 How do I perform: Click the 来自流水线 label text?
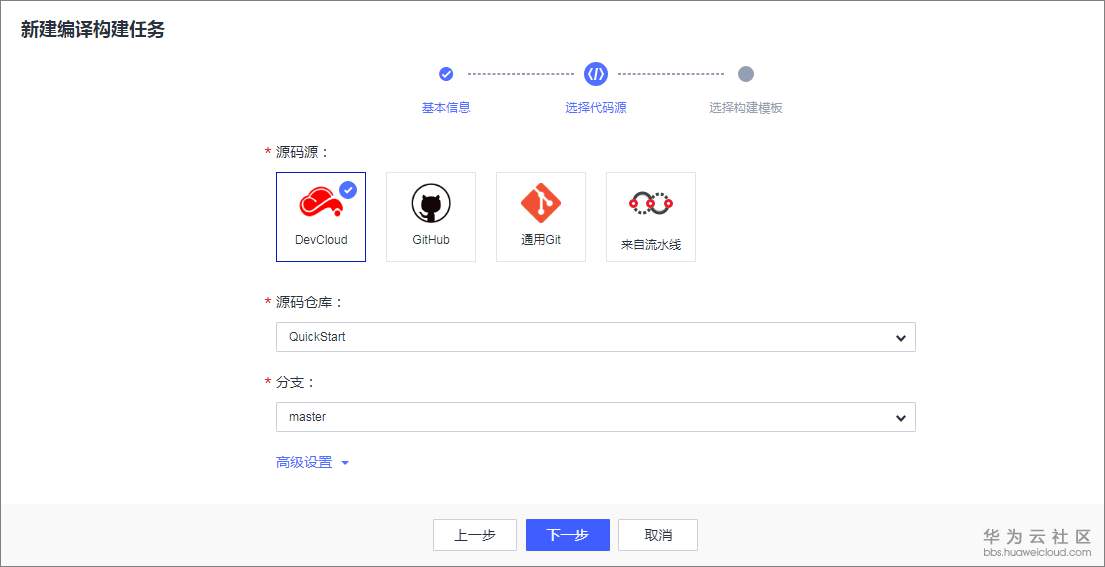coord(650,246)
